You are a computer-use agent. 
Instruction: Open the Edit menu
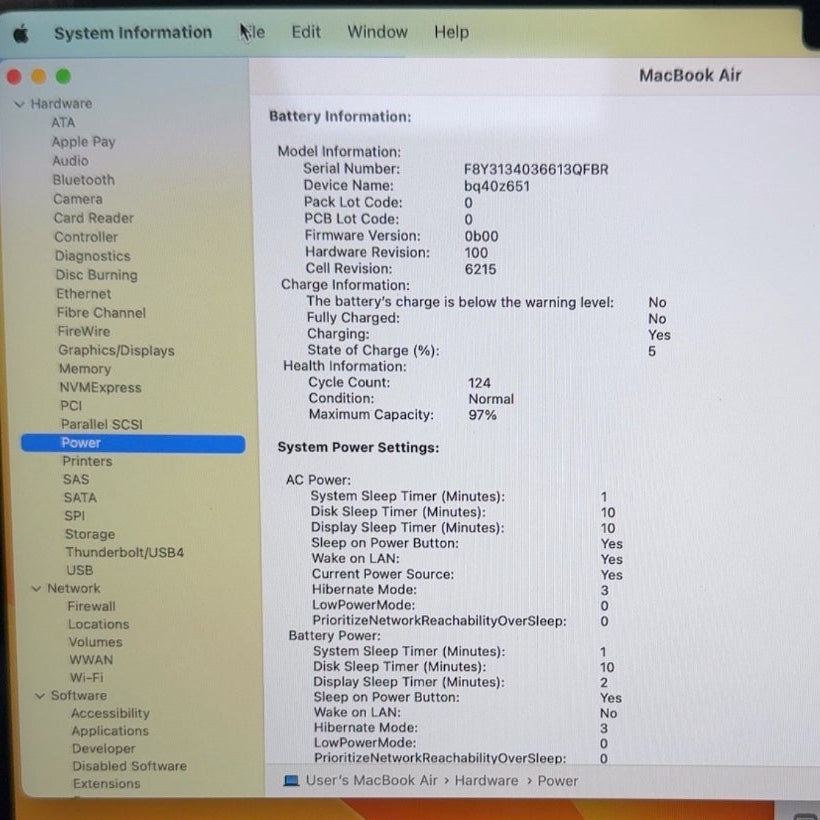[x=306, y=32]
